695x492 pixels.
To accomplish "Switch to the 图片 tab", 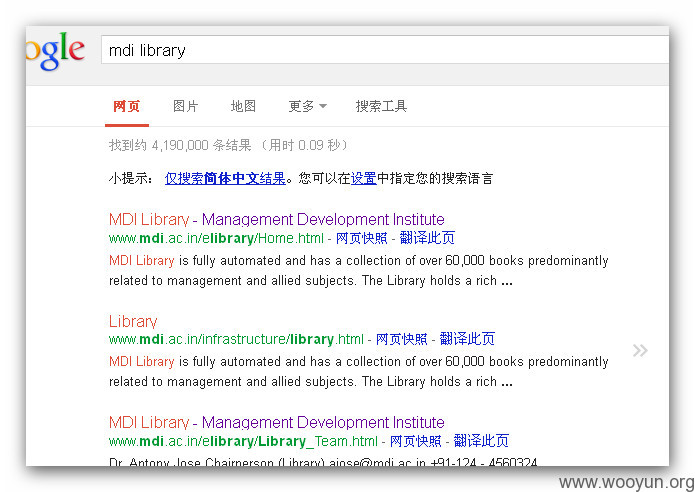I will [x=185, y=106].
